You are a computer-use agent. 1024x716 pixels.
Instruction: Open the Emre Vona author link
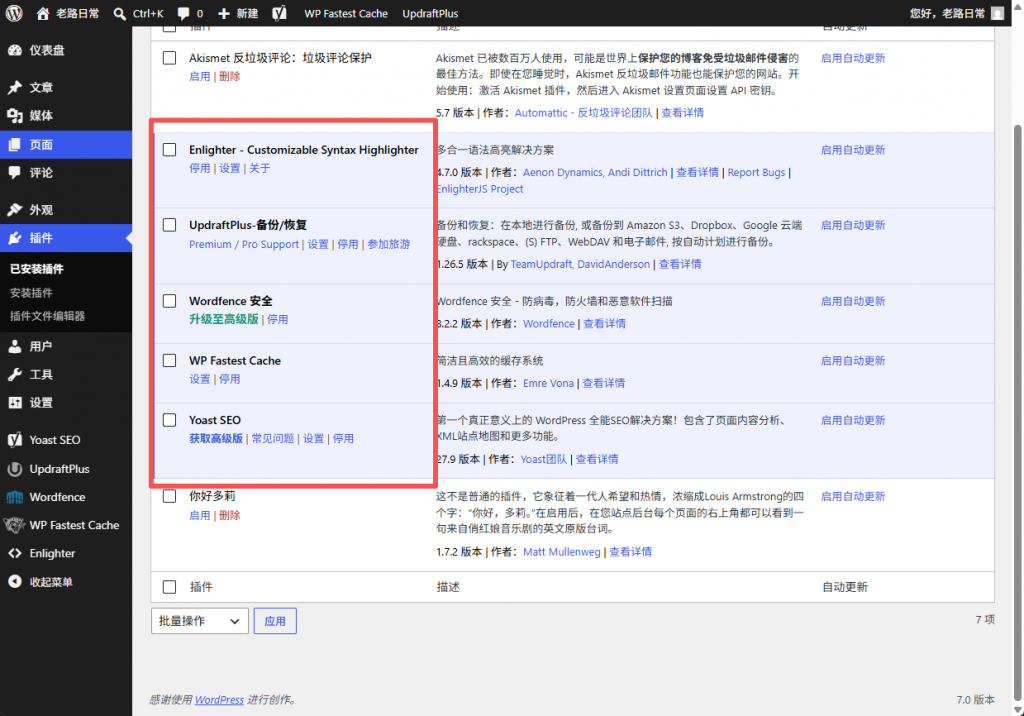point(549,383)
